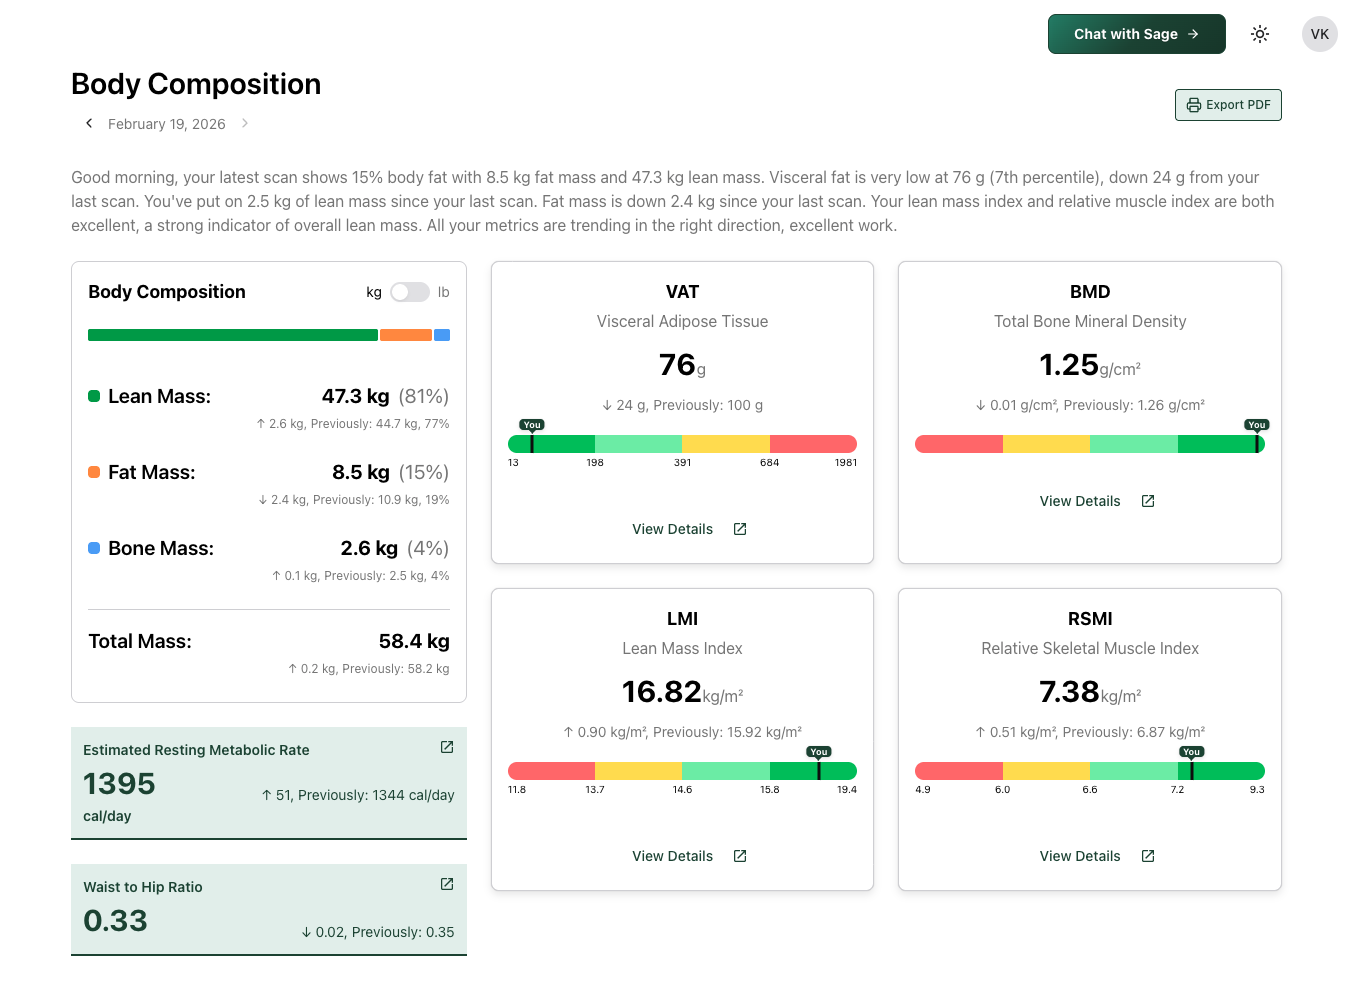Go to previous scan date arrow
The height and width of the screenshot is (987, 1360).
[x=89, y=123]
